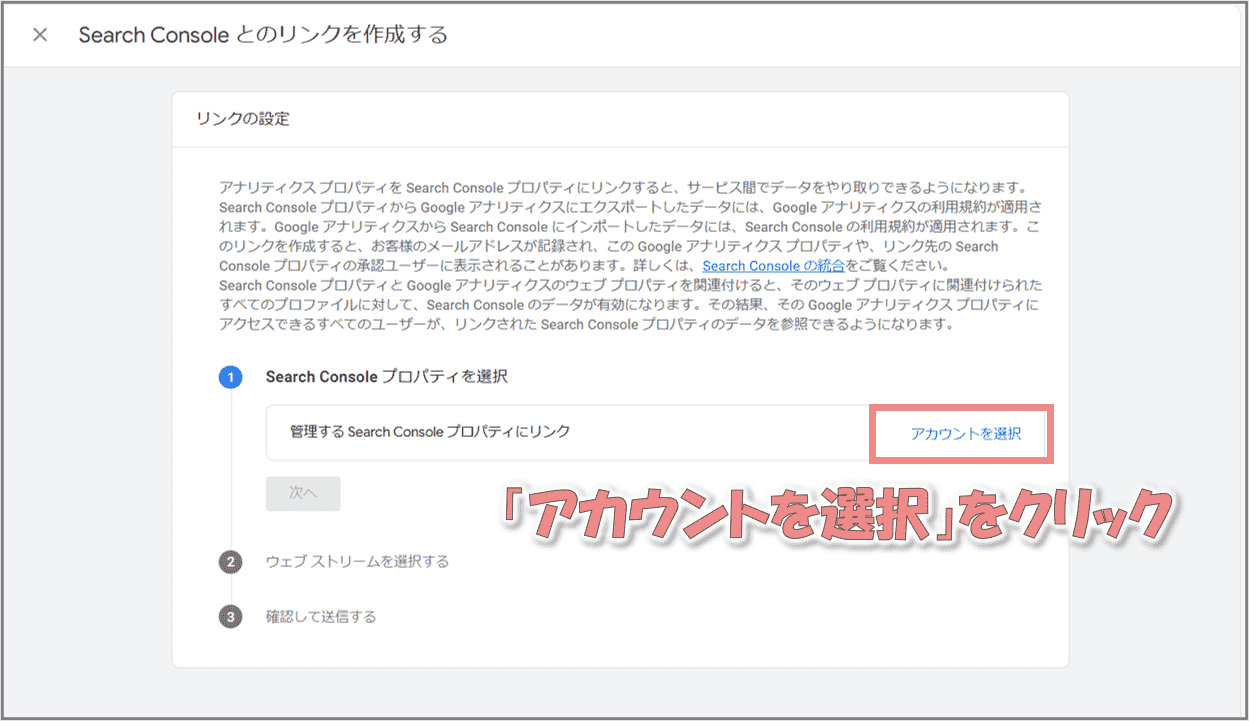Expand the 'ウェブ ストリームを選択する' step
Image resolution: width=1249 pixels, height=721 pixels.
(x=357, y=562)
